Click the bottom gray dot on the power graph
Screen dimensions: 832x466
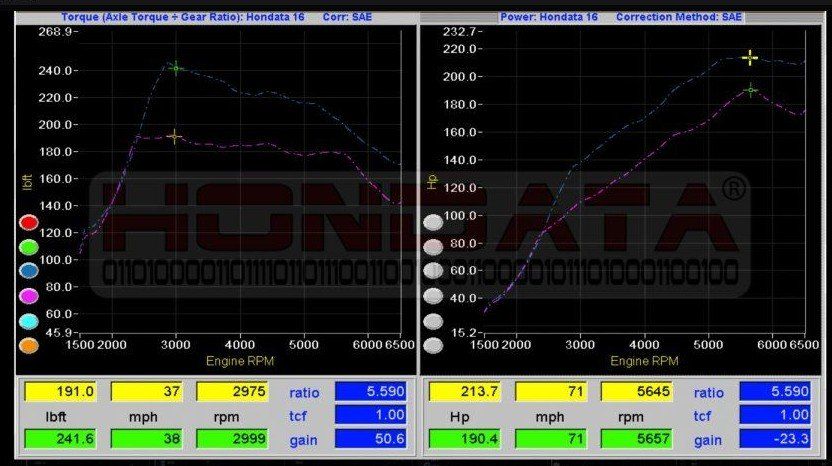[x=433, y=346]
